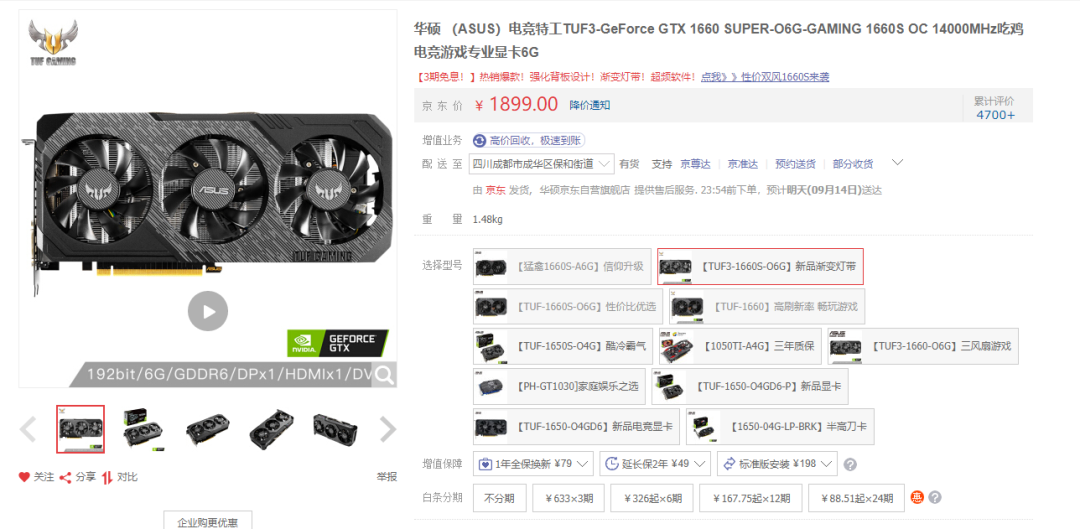Play the product video
Image resolution: width=1080 pixels, height=529 pixels.
[207, 311]
